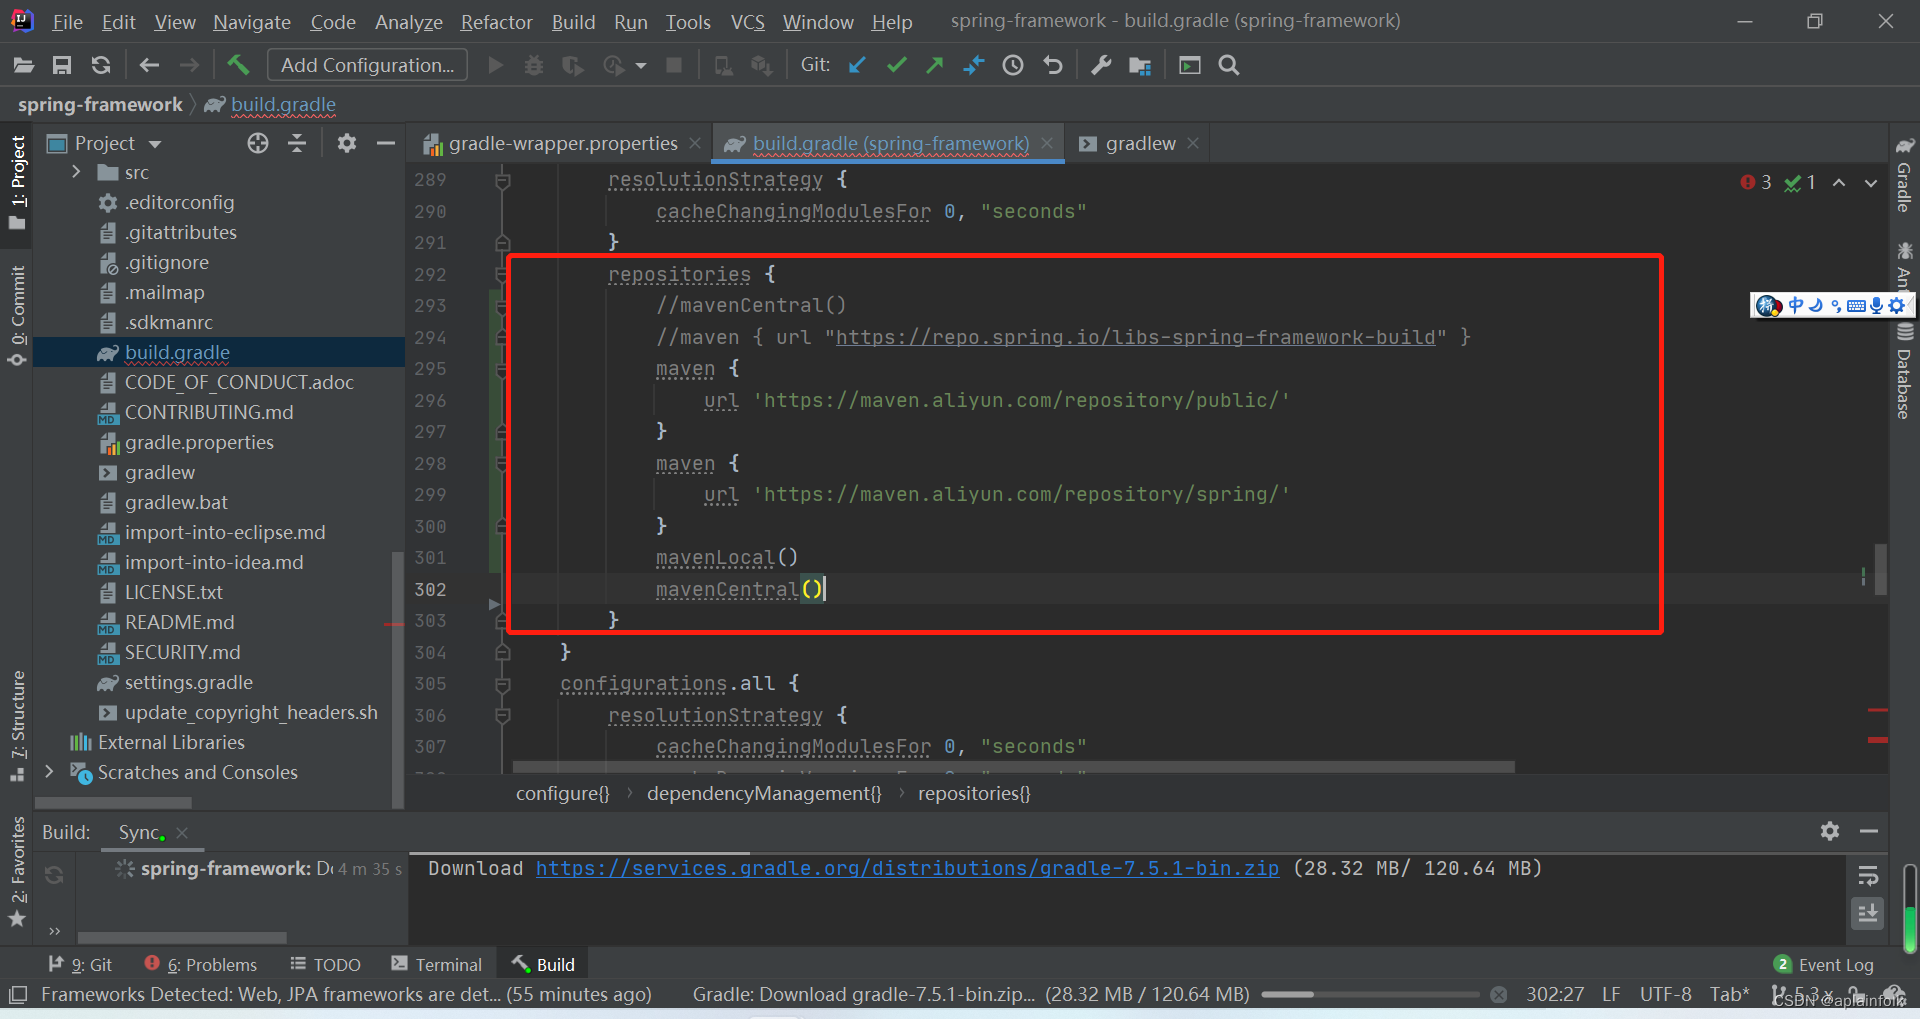Open UTF-8 encoding selector
This screenshot has height=1019, width=1920.
[x=1666, y=994]
